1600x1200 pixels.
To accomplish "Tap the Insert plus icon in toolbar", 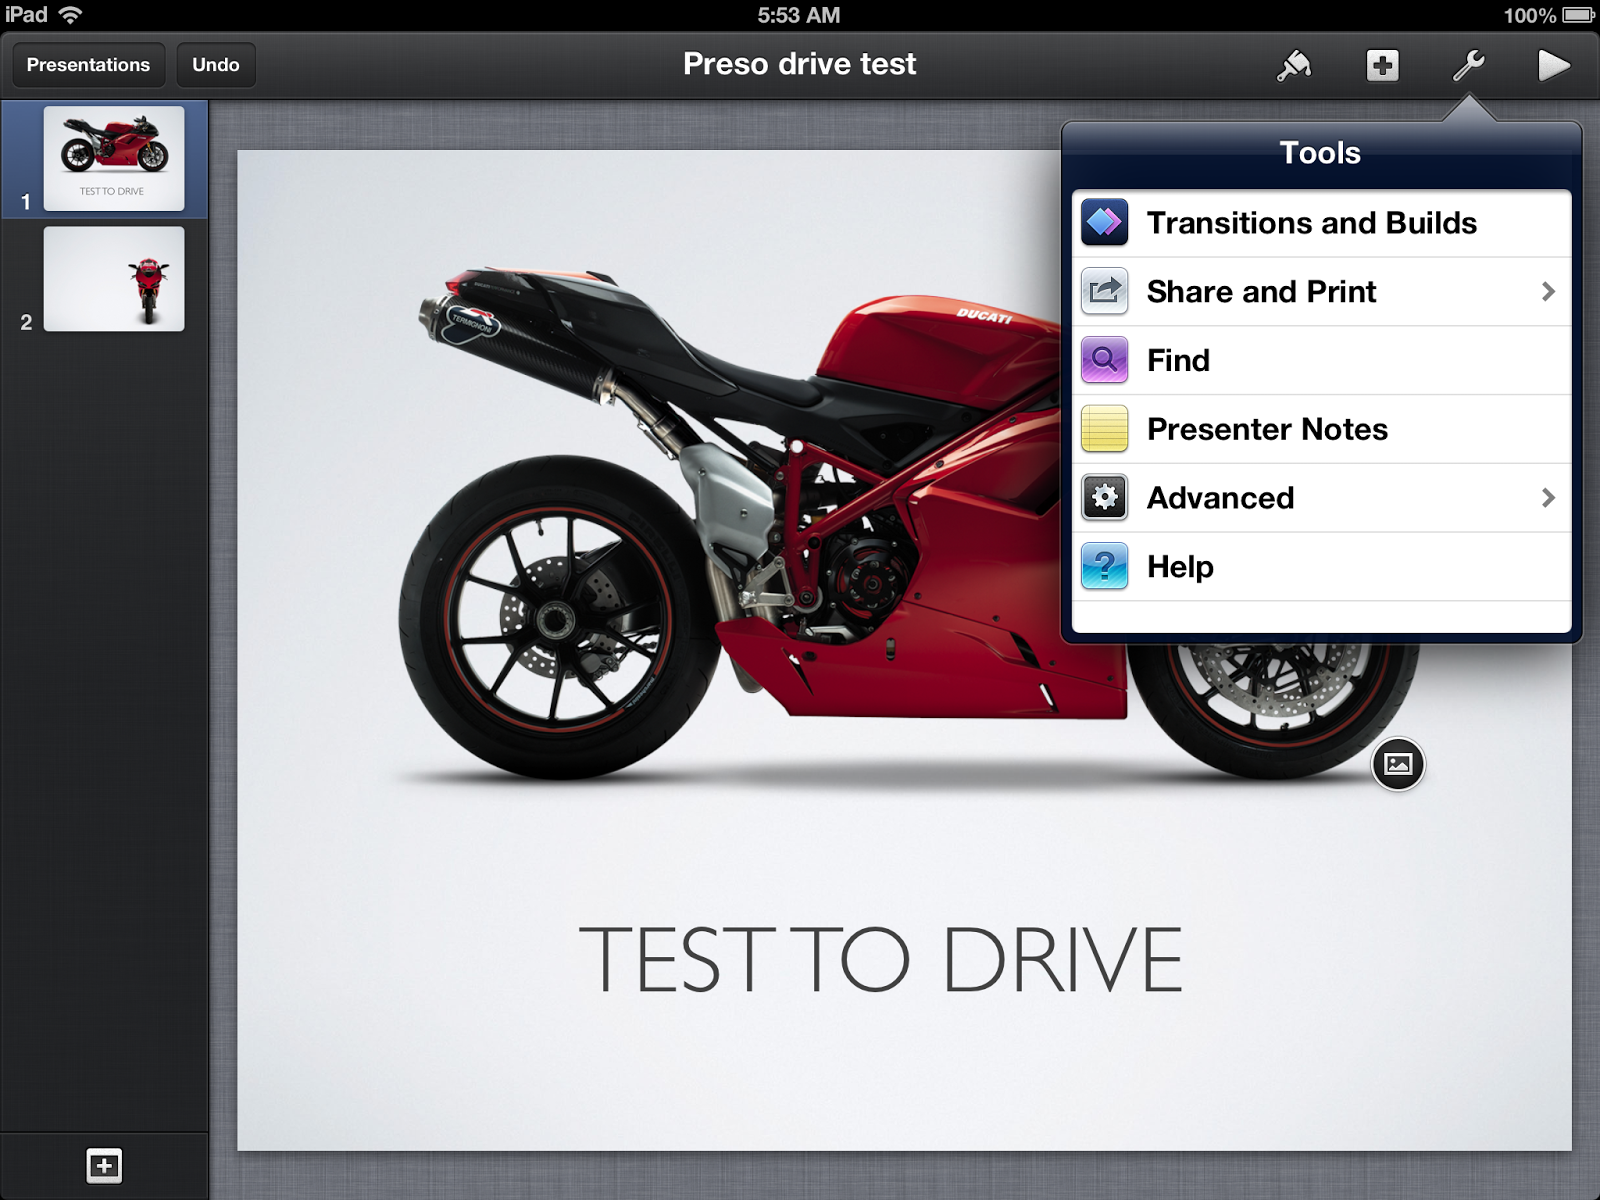I will tap(1382, 66).
